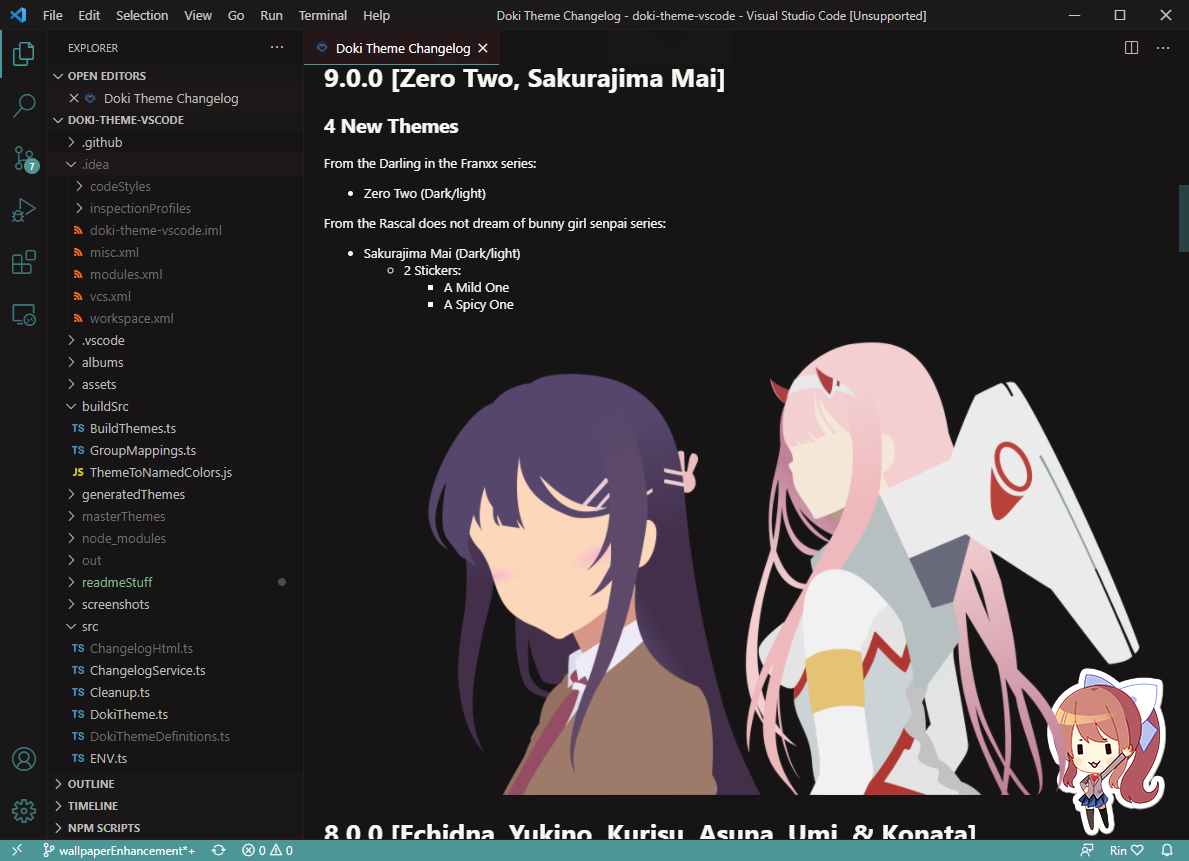The height and width of the screenshot is (861, 1189).
Task: Click the editor vertical scrollbar thumb
Action: 1184,218
